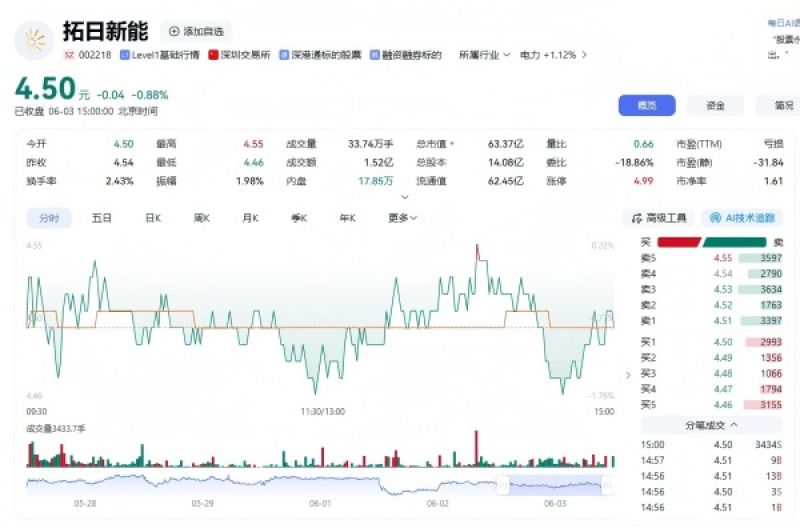Click the 05-28 date on timeline
This screenshot has width=800, height=528.
[x=85, y=504]
